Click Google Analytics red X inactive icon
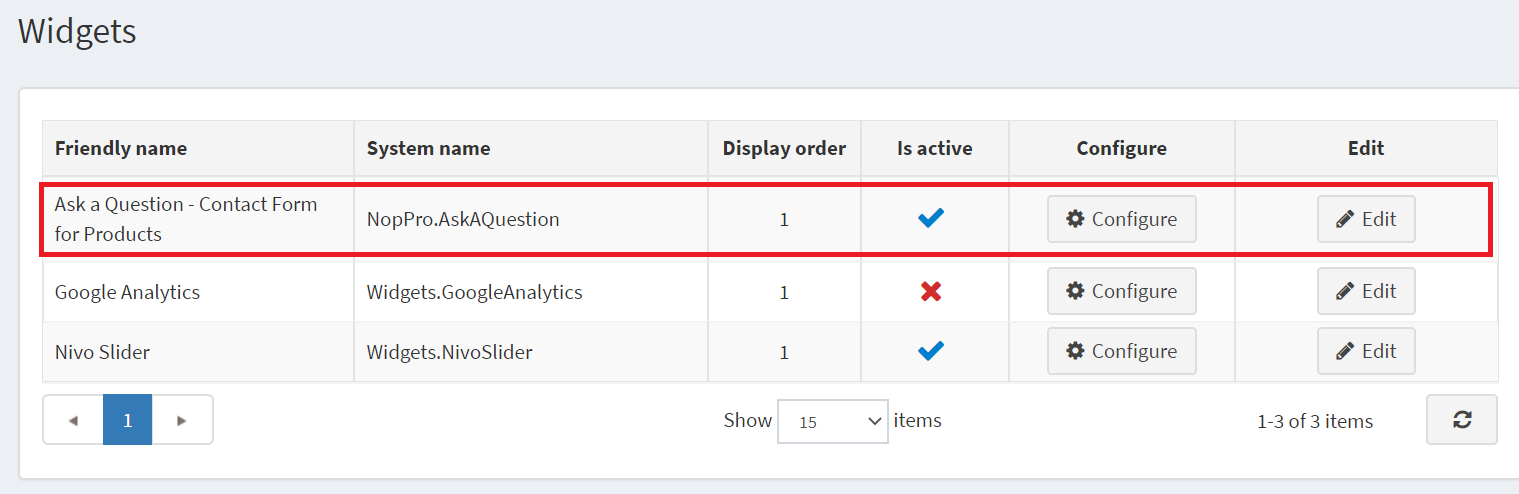This screenshot has width=1519, height=494. 931,292
